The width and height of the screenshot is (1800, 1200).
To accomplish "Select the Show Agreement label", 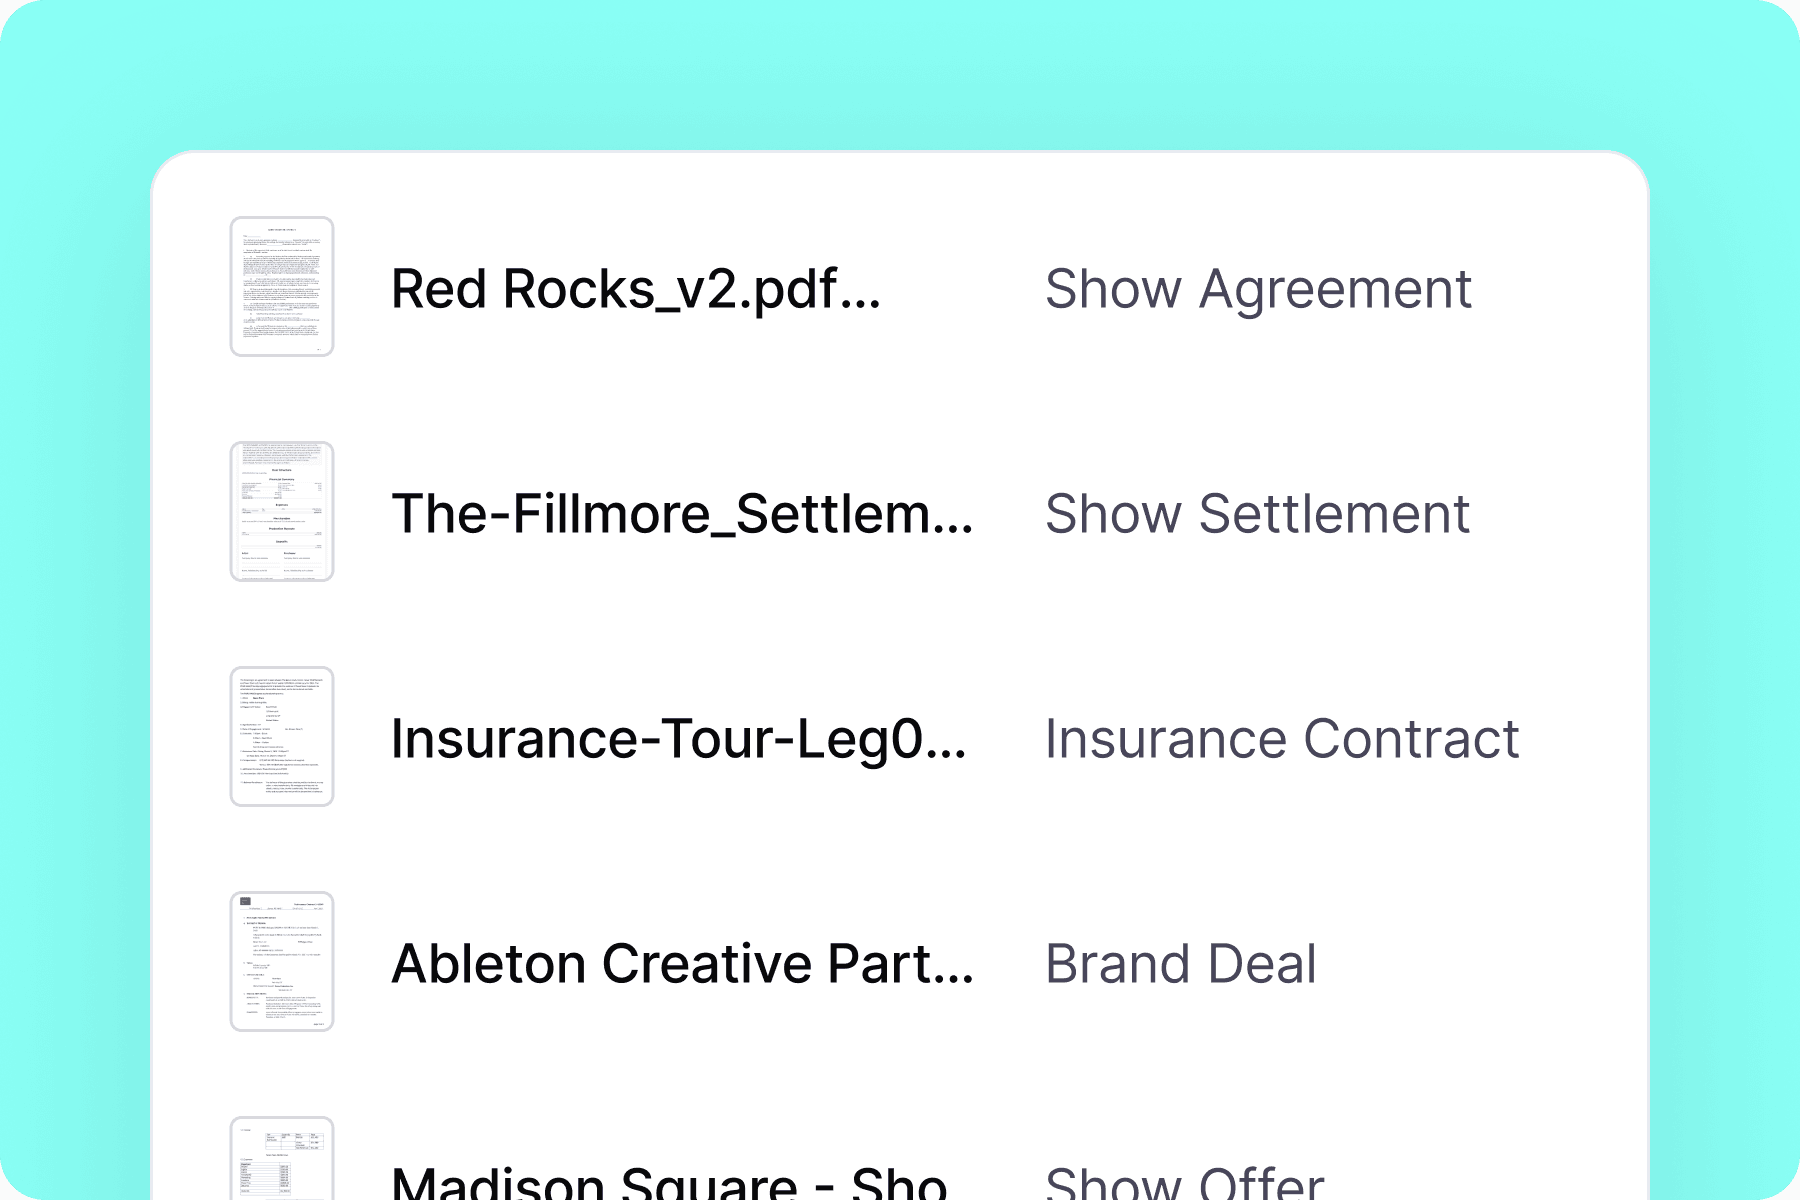I will pos(1258,290).
